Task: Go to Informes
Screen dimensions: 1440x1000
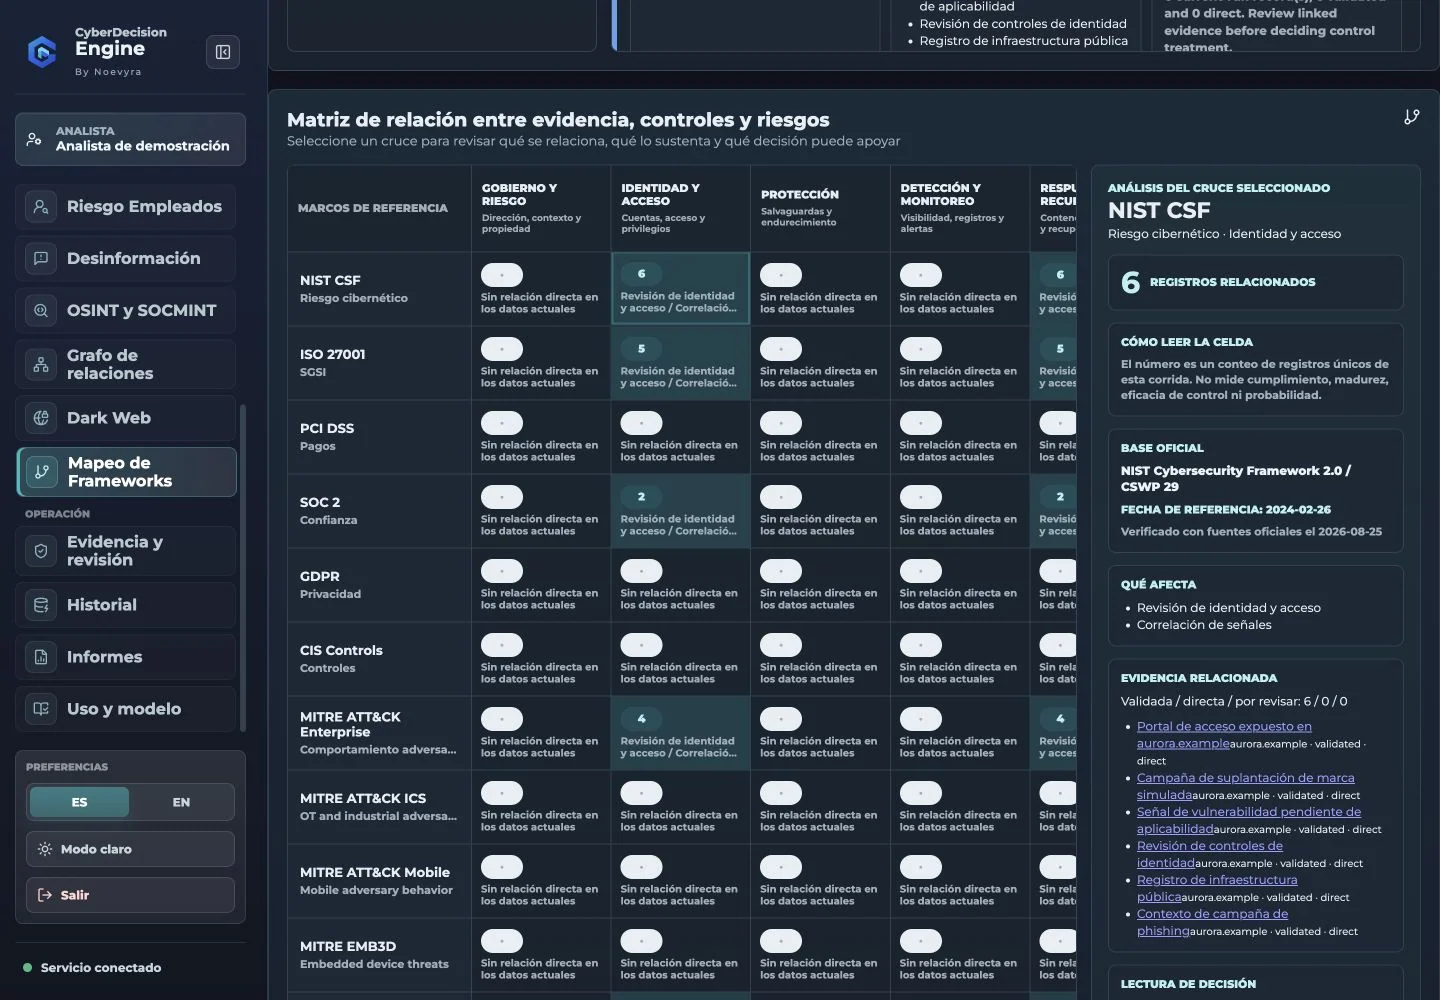Action: (x=126, y=657)
